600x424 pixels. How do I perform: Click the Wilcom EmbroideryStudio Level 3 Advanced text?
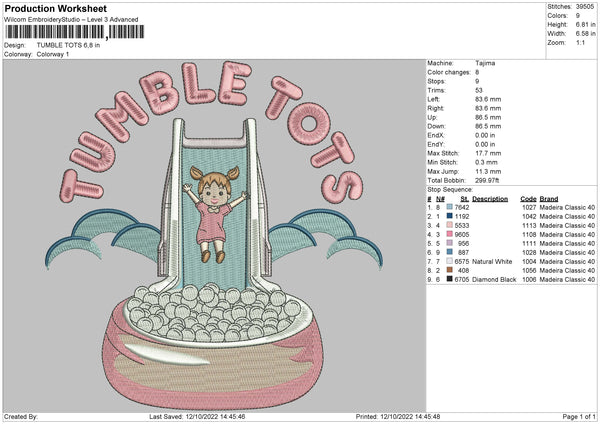[71, 19]
